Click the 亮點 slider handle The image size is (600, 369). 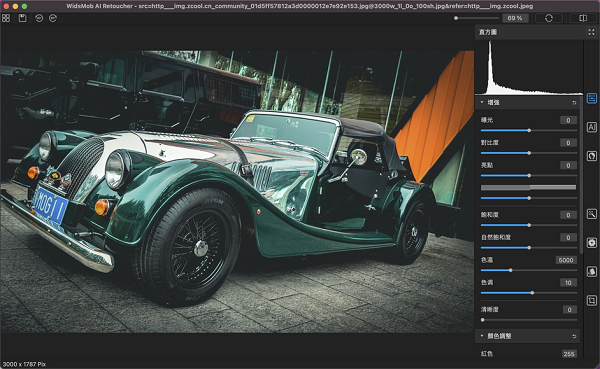click(x=529, y=176)
